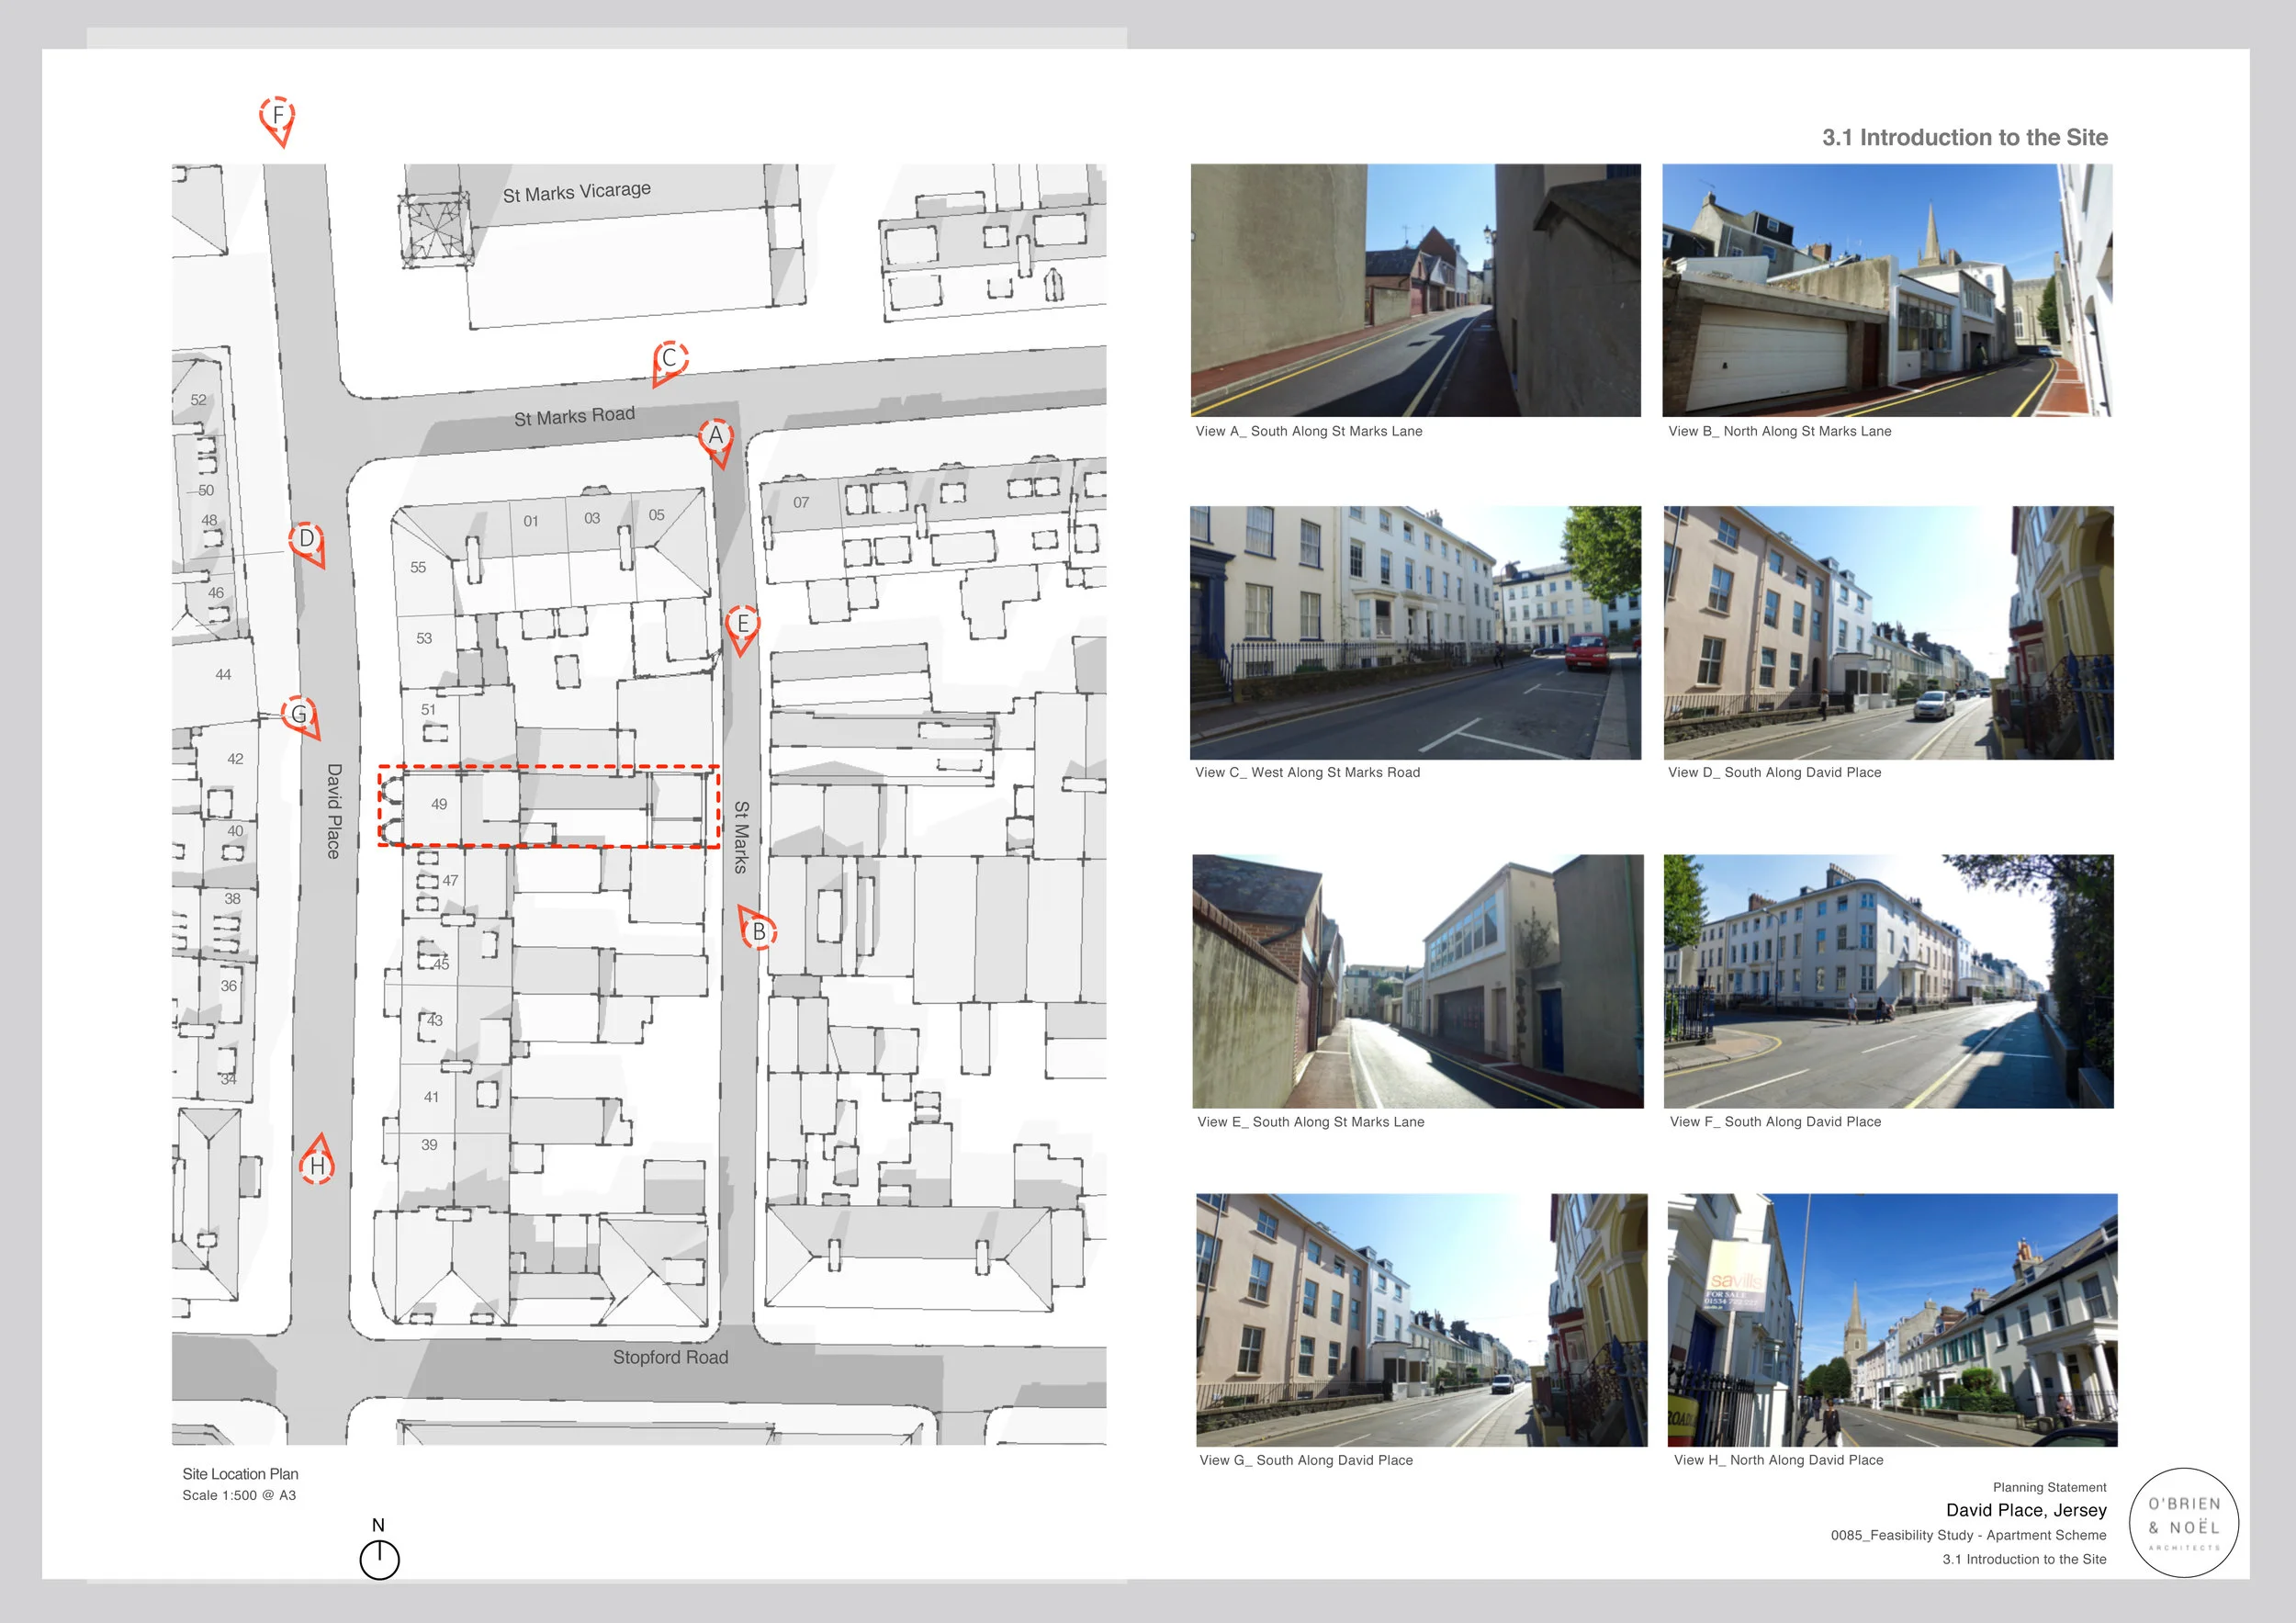Viewport: 2296px width, 1623px height.
Task: Open the View B photo thumbnail
Action: pyautogui.click(x=1888, y=291)
